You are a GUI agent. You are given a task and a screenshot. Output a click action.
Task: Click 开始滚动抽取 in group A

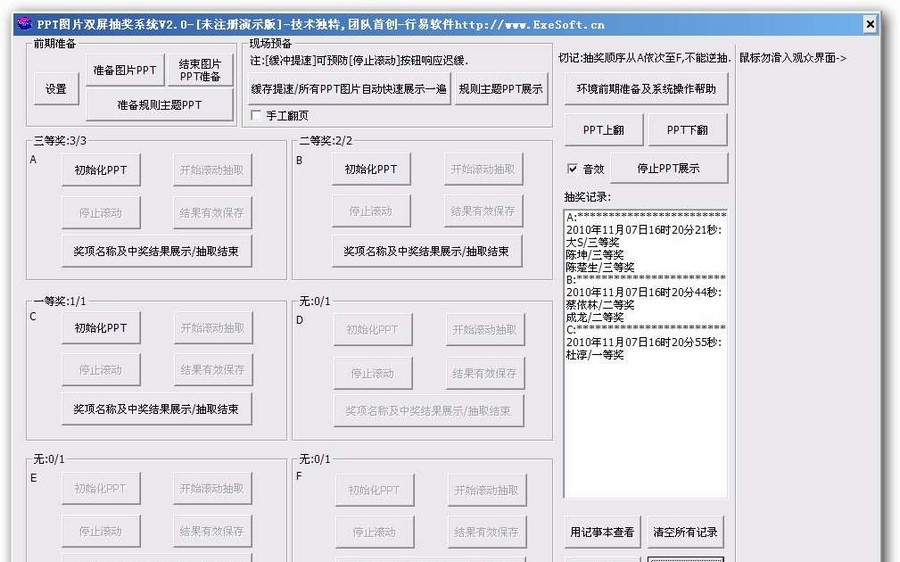coord(212,170)
